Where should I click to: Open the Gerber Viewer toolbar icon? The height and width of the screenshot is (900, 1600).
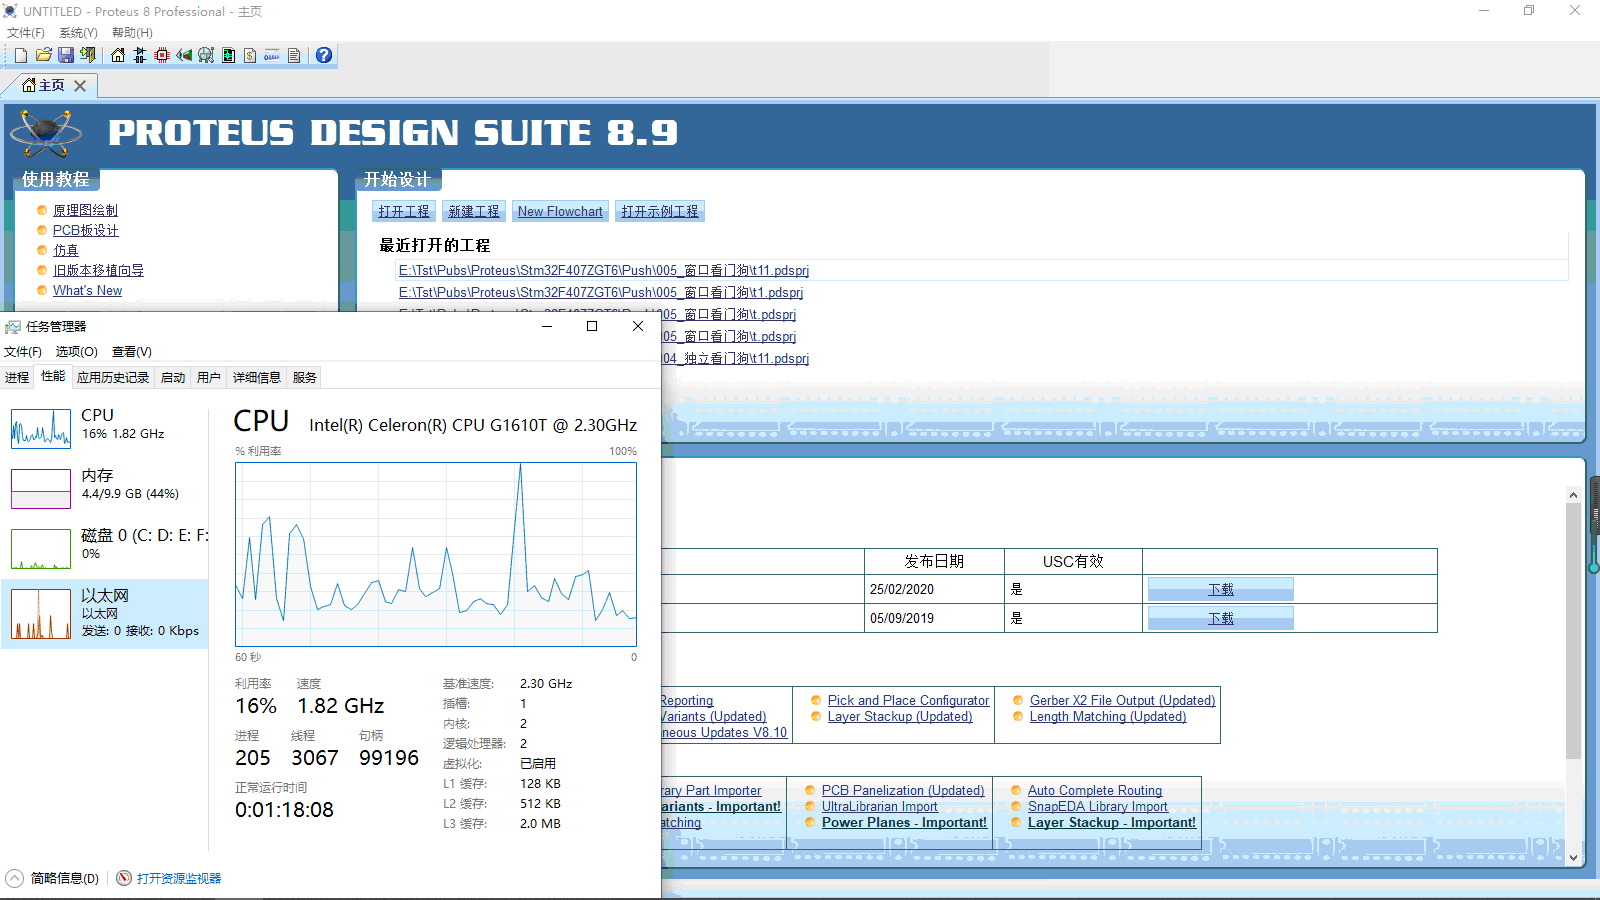coord(206,55)
